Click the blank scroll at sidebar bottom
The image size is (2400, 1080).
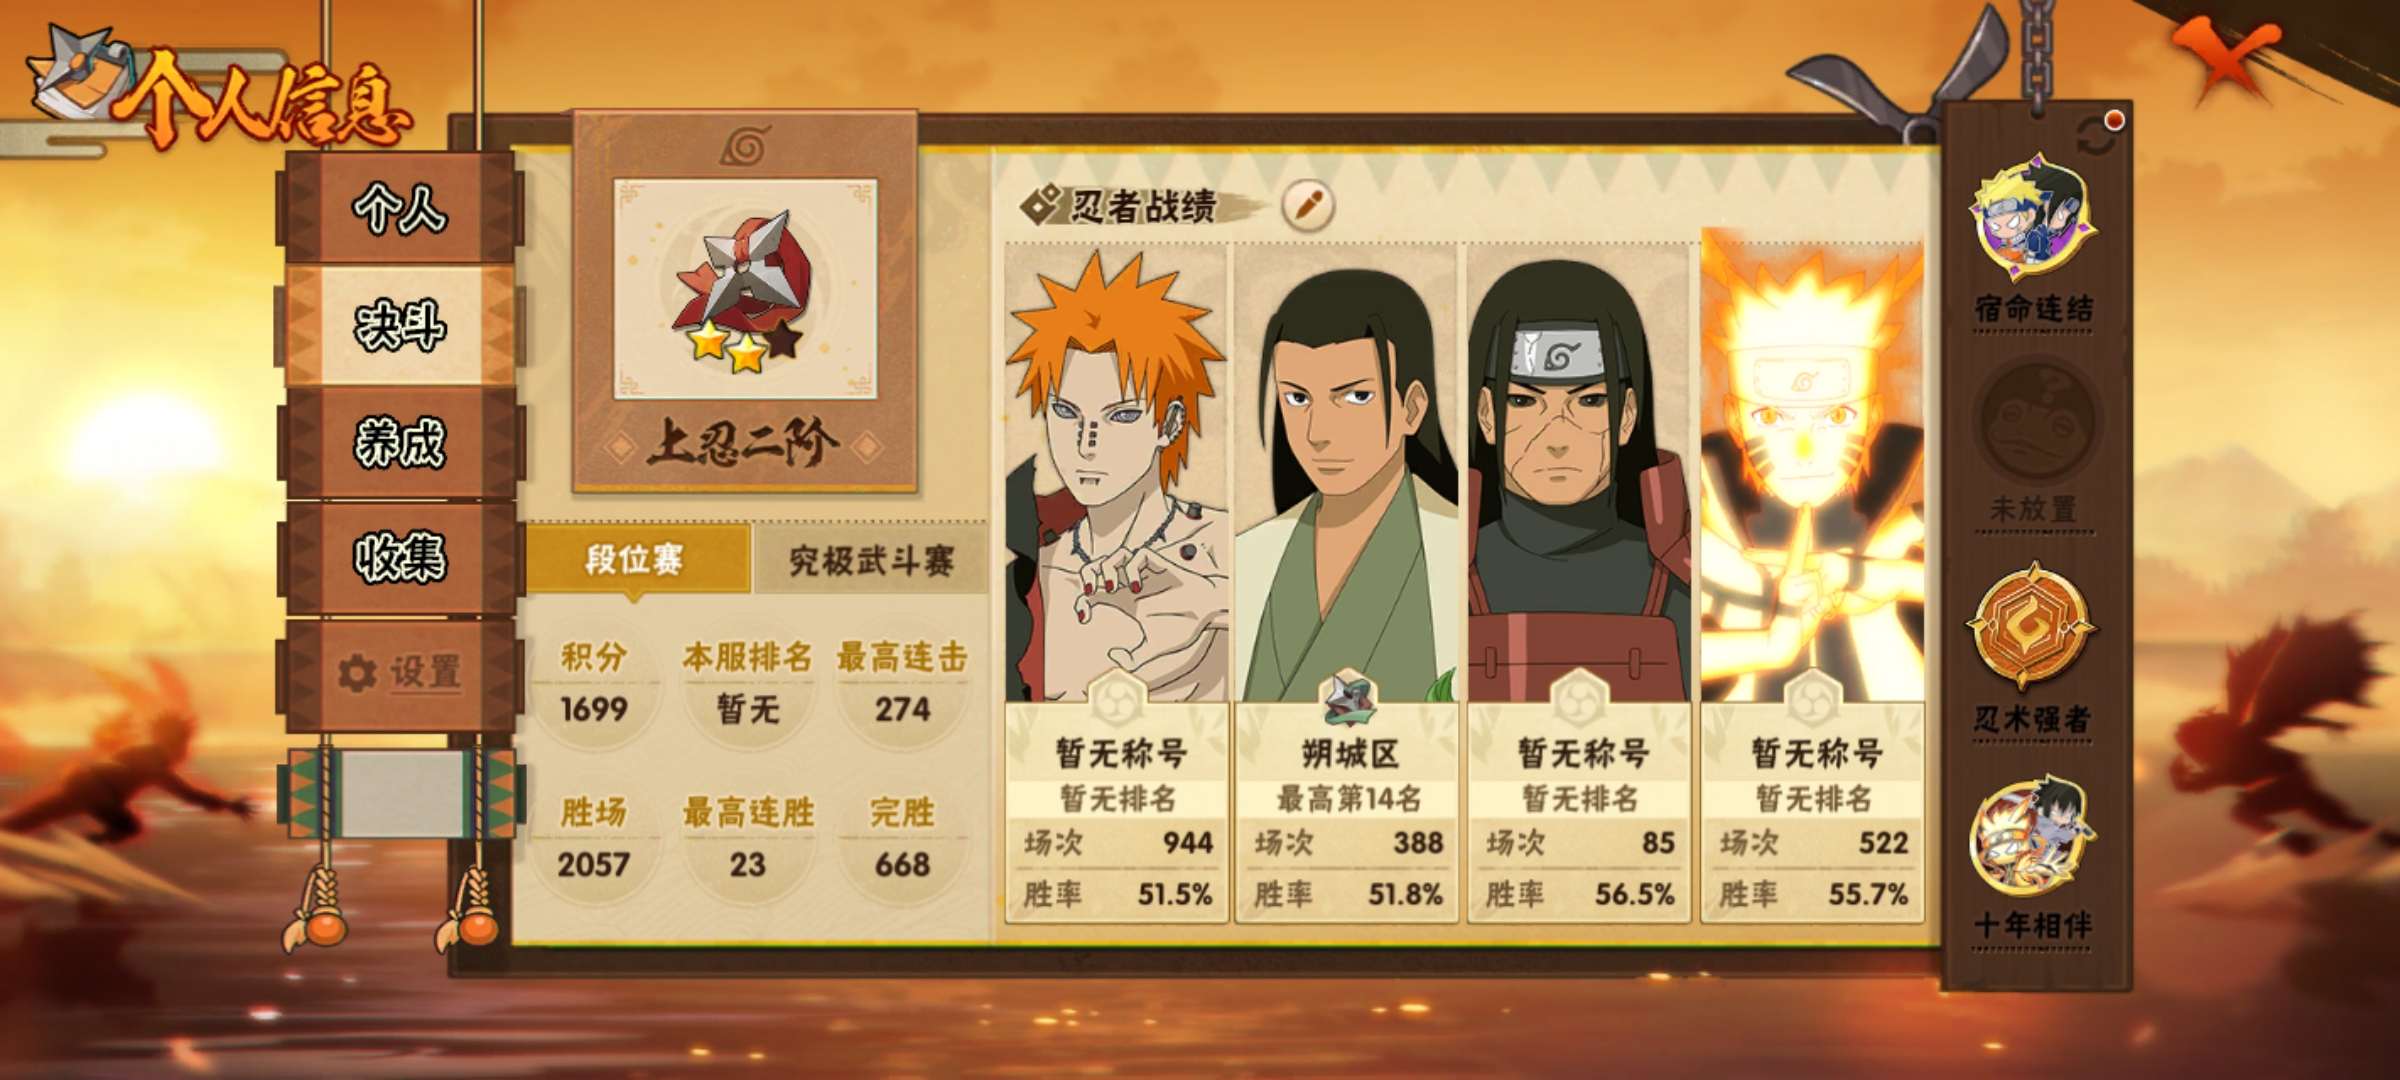(x=402, y=793)
